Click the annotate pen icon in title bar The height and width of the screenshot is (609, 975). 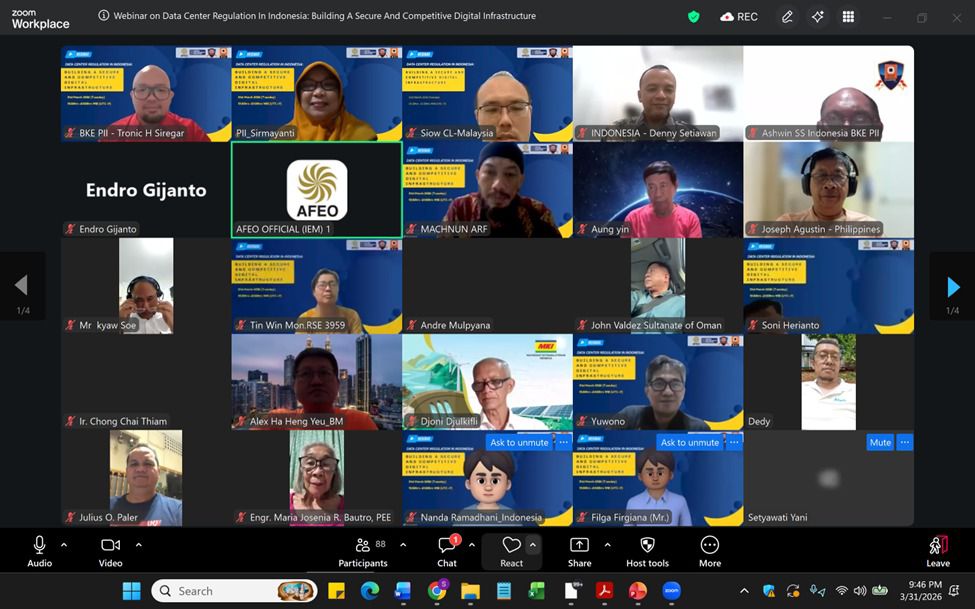(787, 17)
